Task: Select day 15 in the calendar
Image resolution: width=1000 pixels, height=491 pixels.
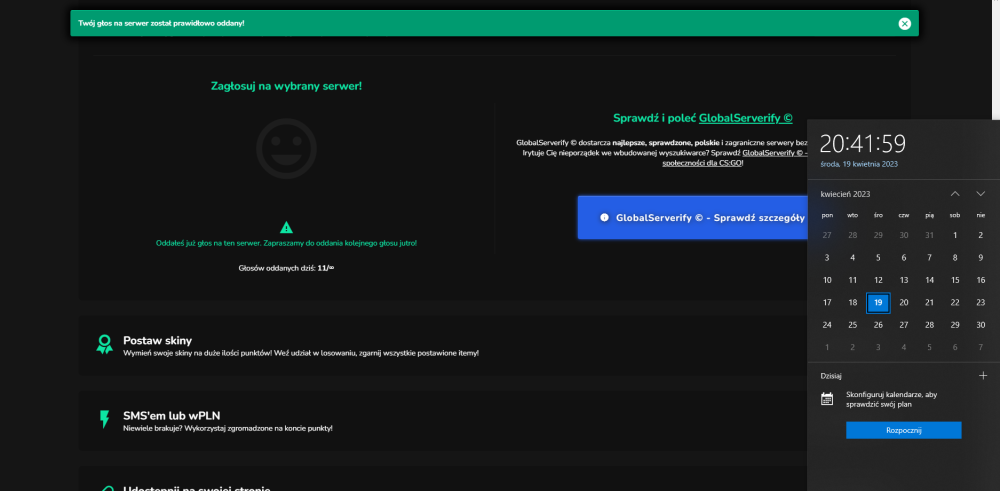Action: (x=955, y=280)
